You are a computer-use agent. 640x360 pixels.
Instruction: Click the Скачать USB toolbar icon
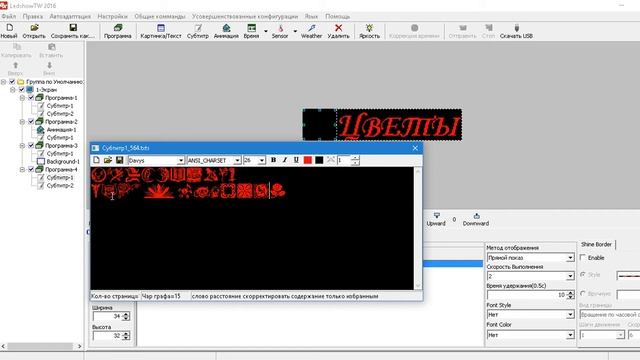(x=516, y=27)
